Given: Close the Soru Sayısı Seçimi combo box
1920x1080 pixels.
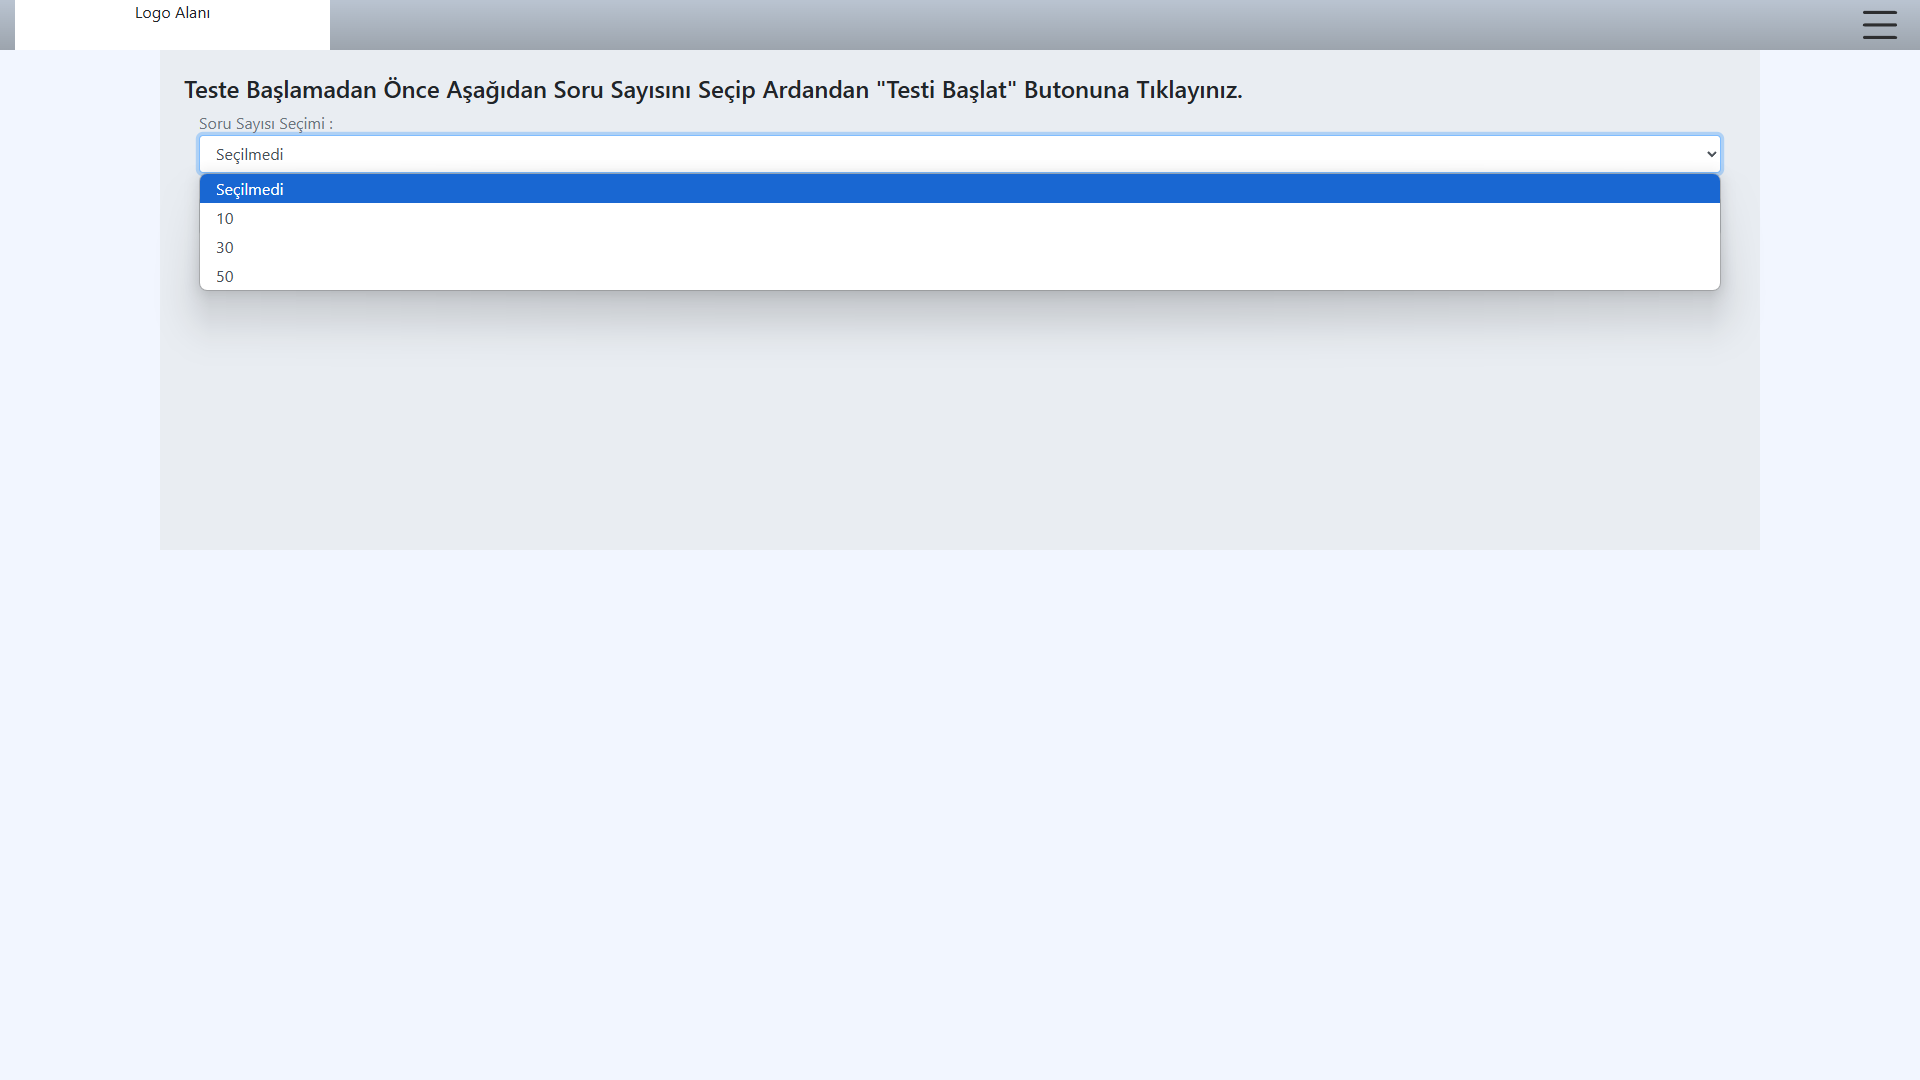Looking at the screenshot, I should click(x=958, y=154).
